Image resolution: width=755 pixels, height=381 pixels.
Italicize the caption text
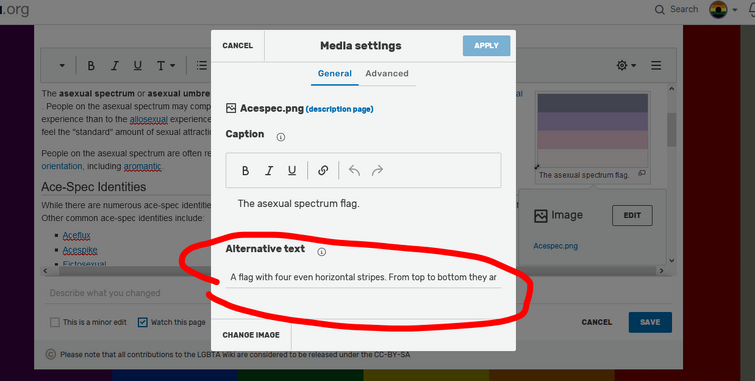point(269,171)
